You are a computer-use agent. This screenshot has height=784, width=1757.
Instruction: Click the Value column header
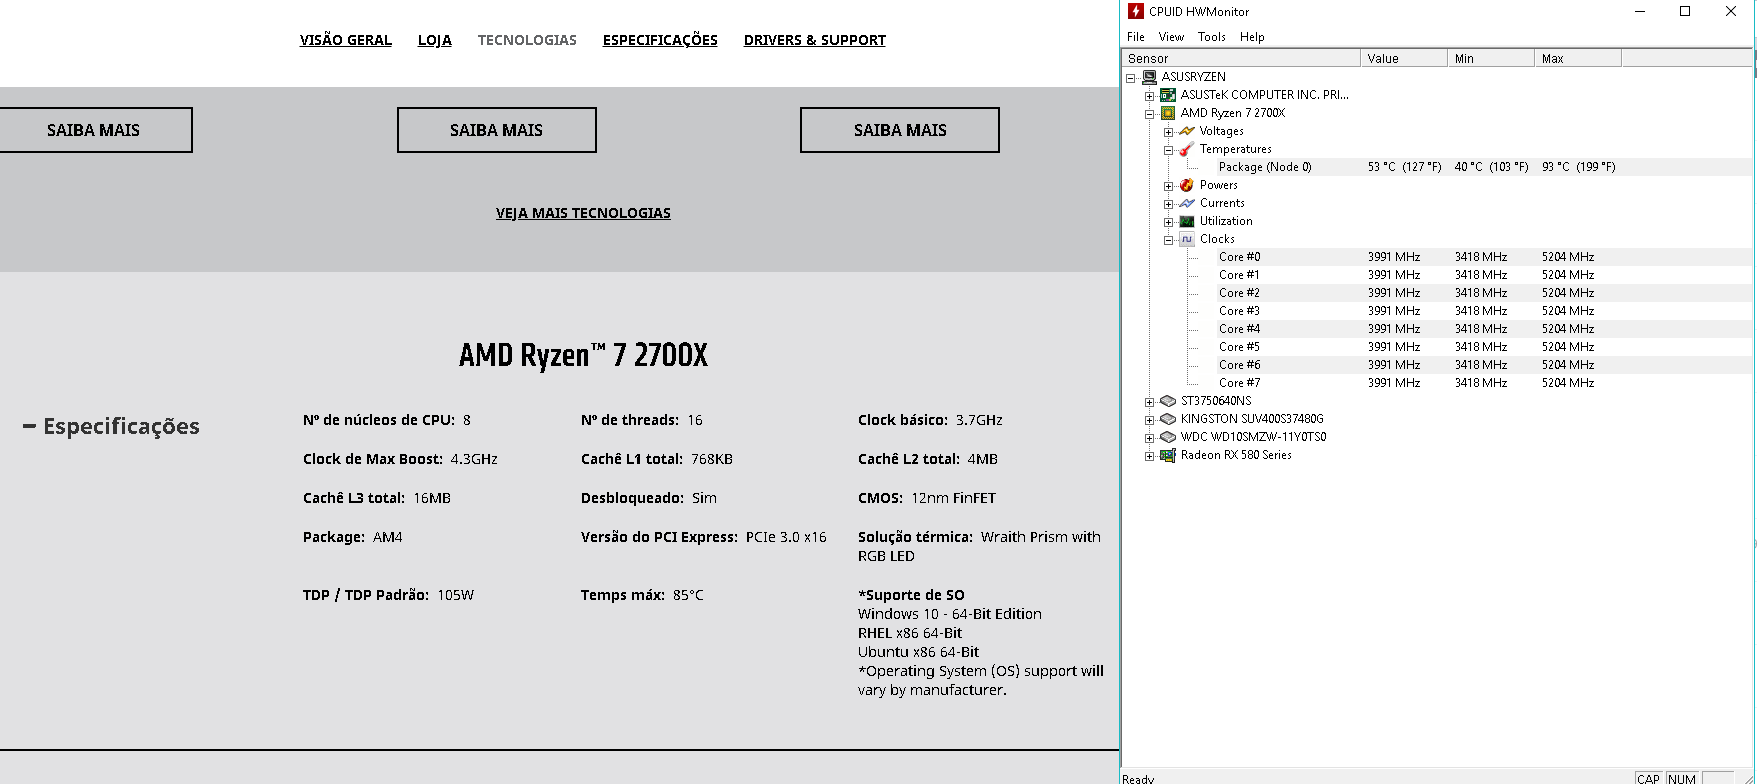coord(1404,59)
